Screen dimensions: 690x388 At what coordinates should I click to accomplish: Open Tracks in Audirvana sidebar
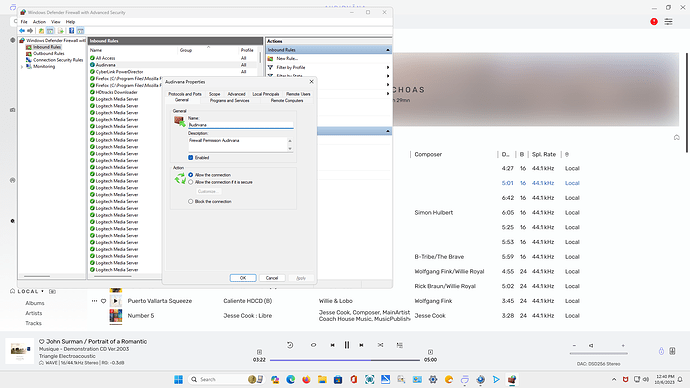(33, 323)
